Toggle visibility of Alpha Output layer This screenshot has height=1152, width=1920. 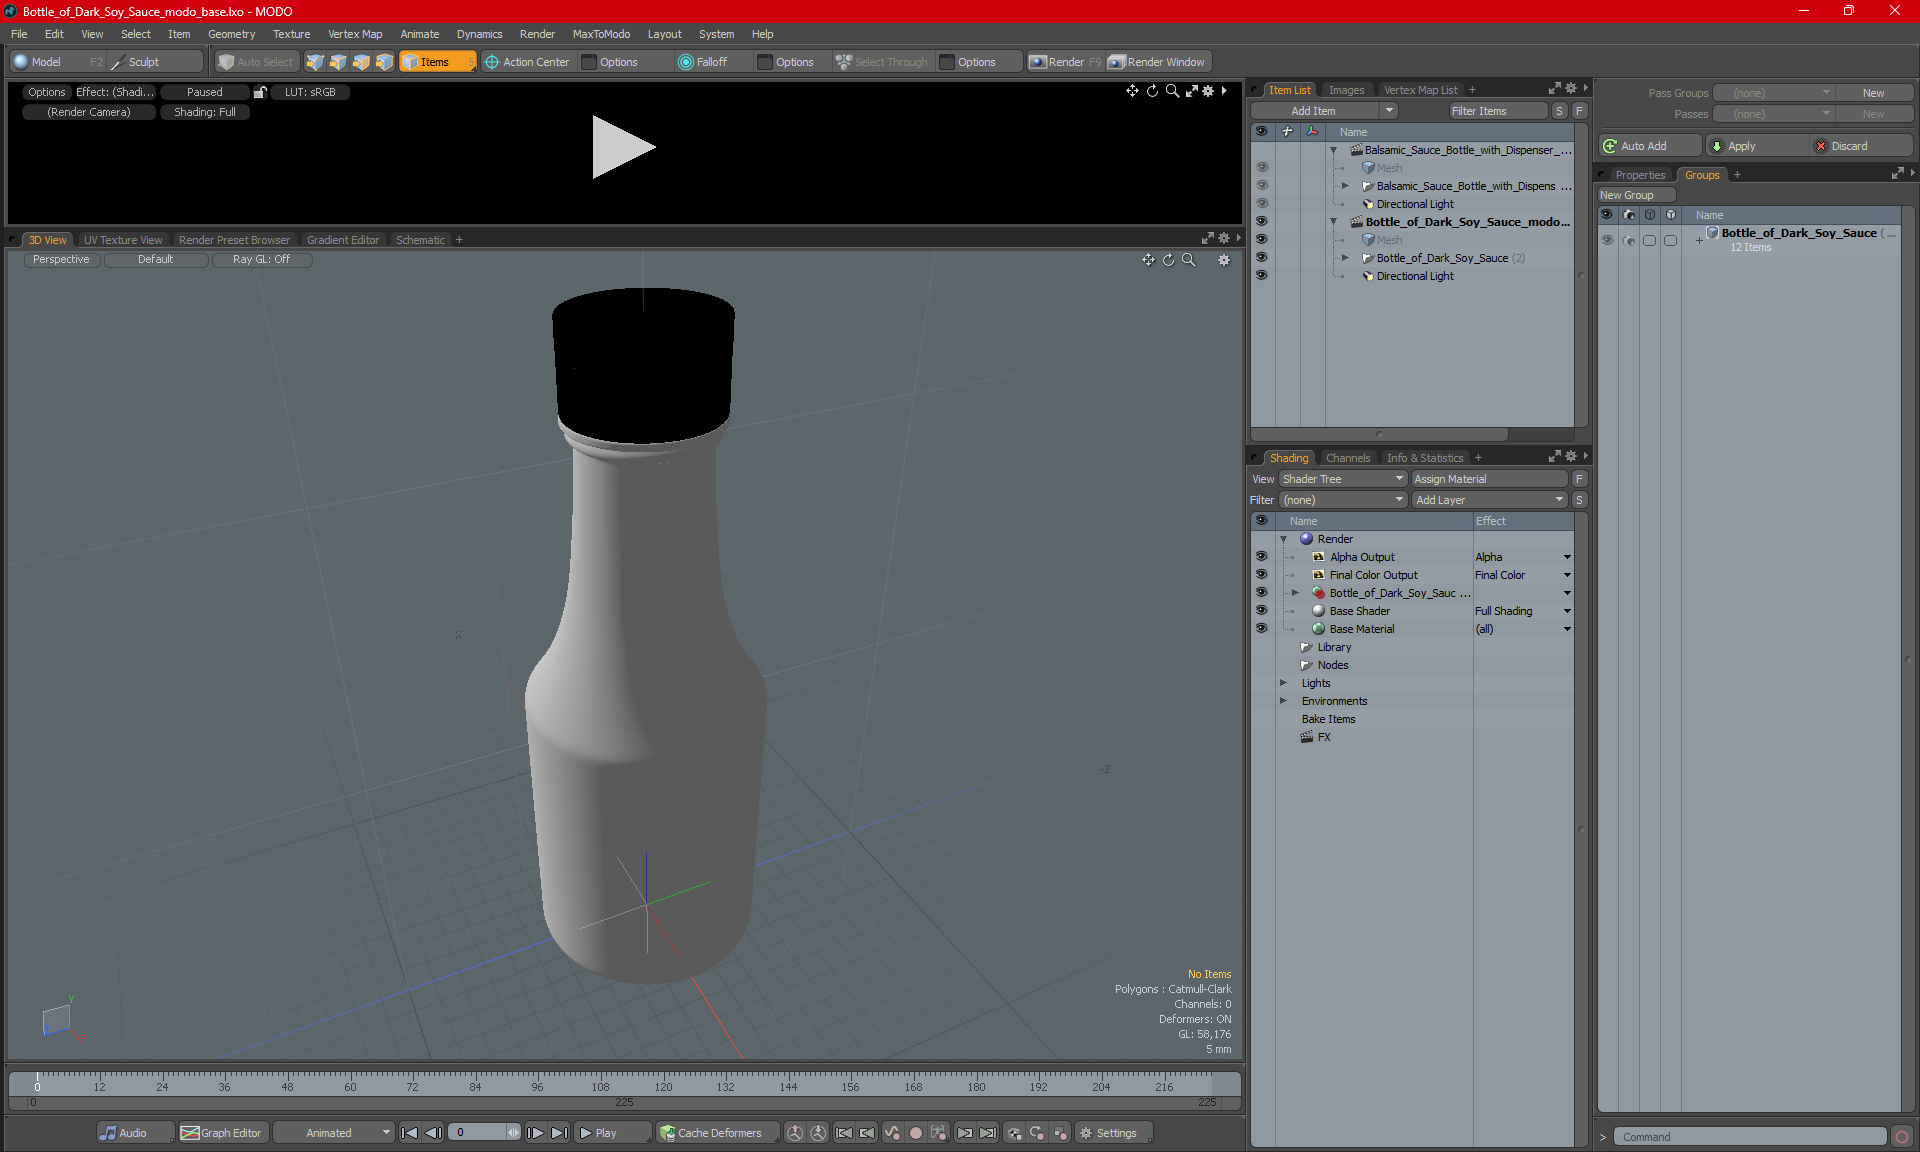tap(1261, 557)
